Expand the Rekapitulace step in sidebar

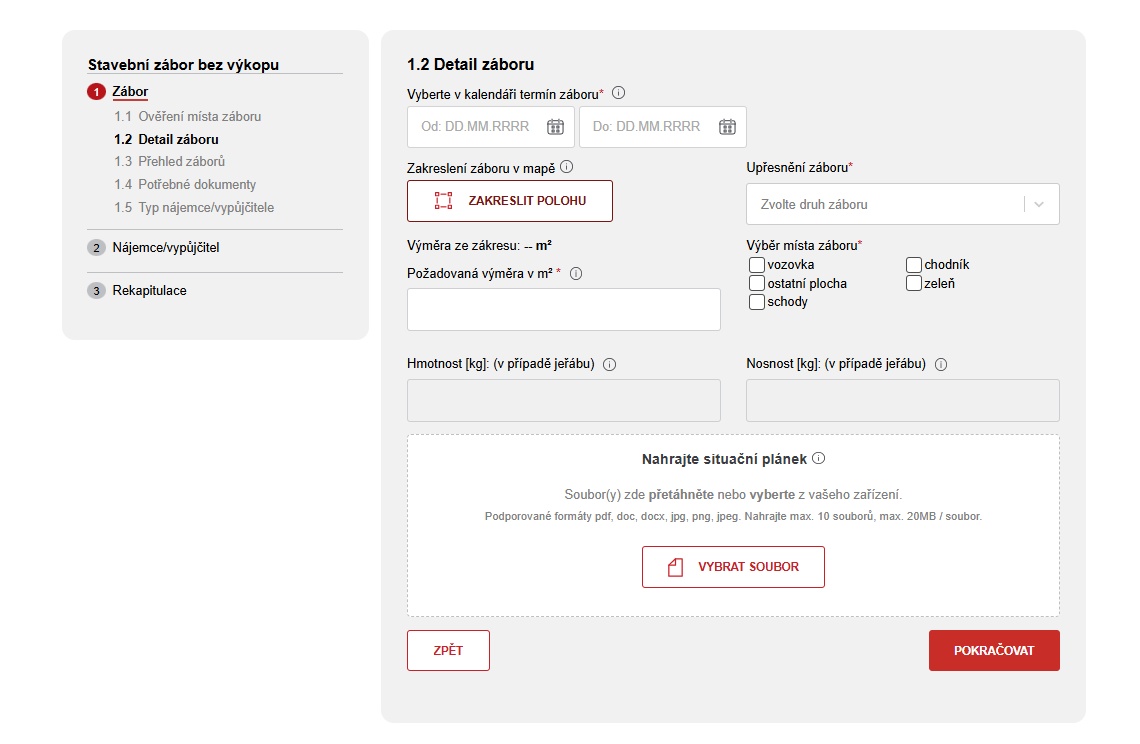tap(149, 291)
